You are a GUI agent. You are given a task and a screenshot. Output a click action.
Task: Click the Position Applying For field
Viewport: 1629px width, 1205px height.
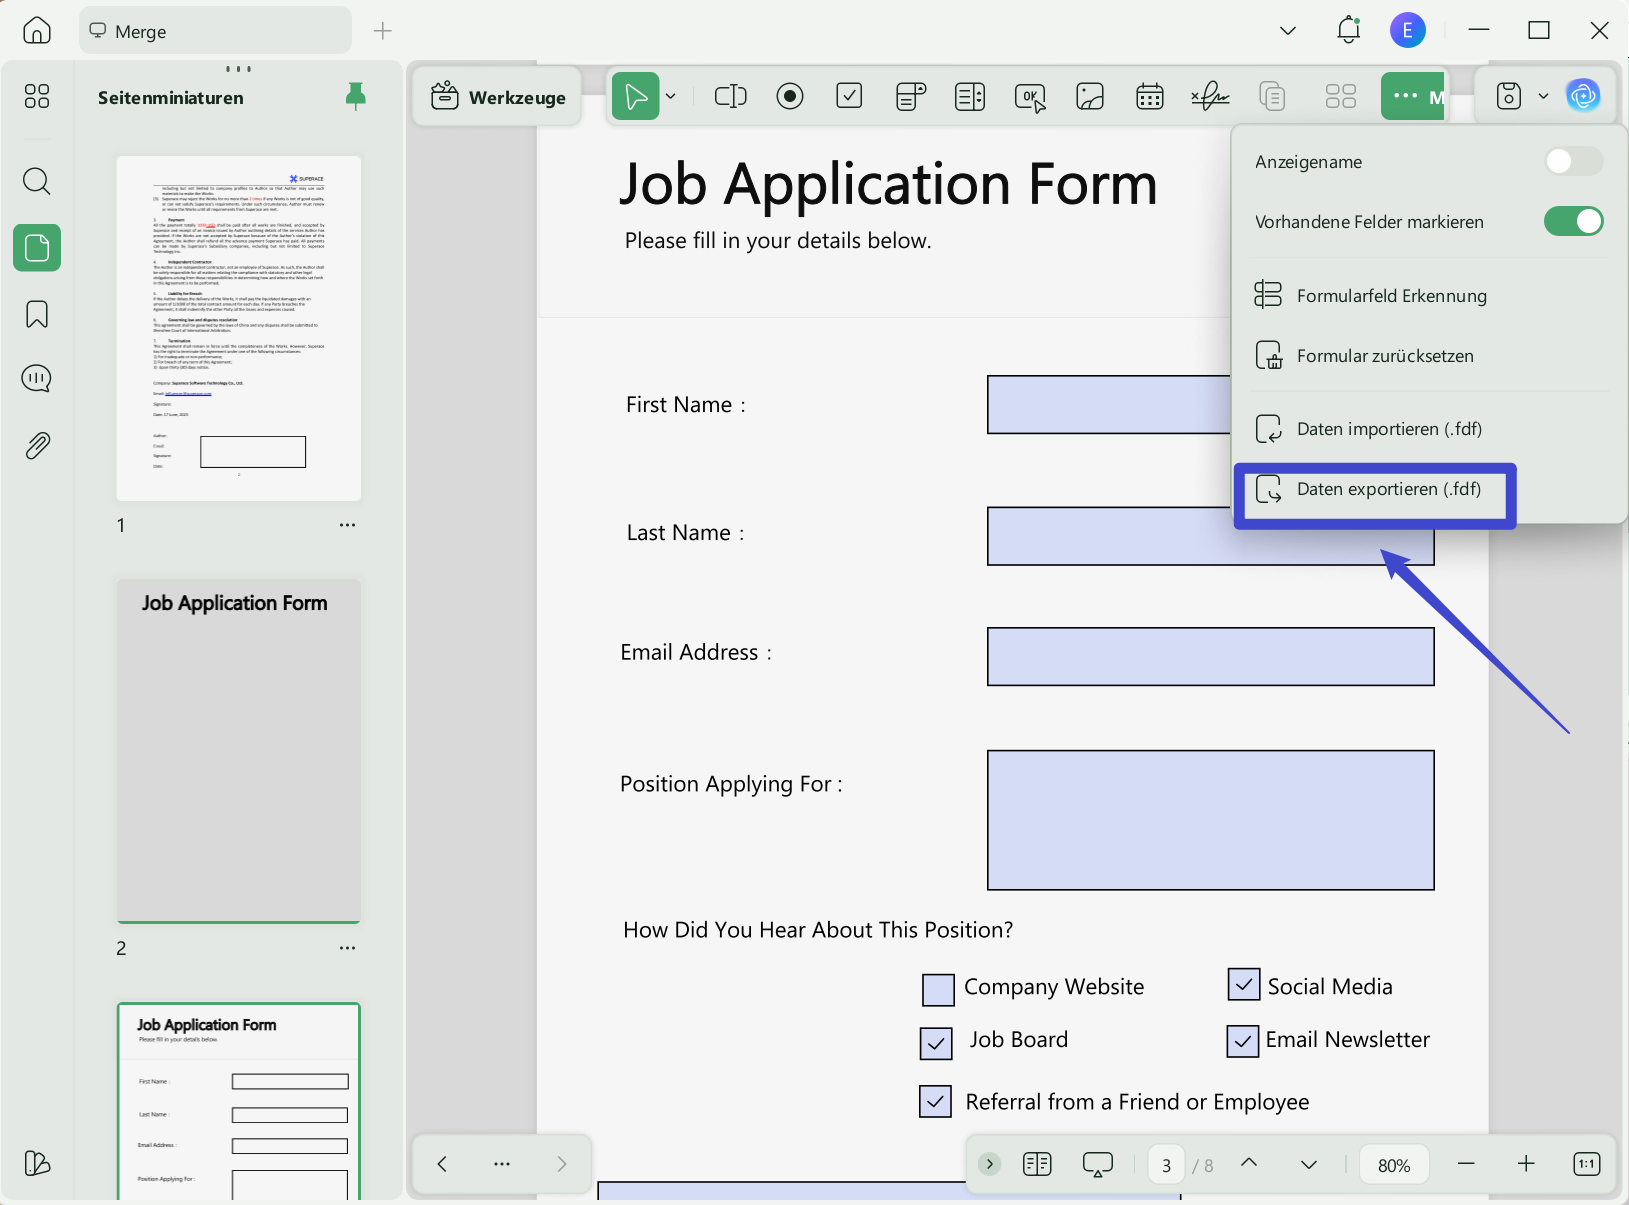click(x=1210, y=820)
